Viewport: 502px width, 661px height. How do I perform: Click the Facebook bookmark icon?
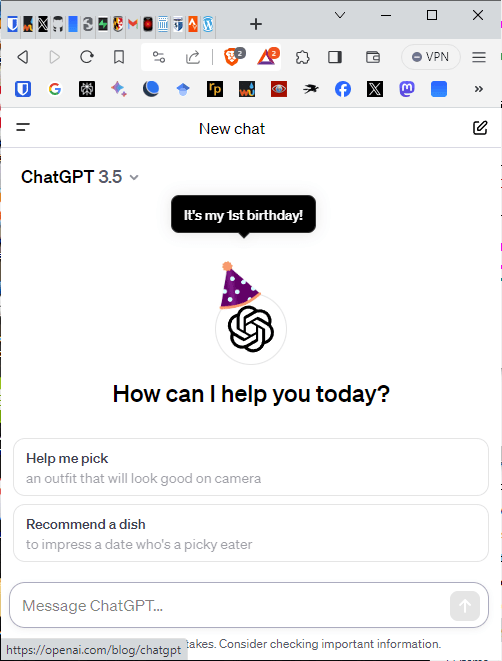(x=343, y=89)
